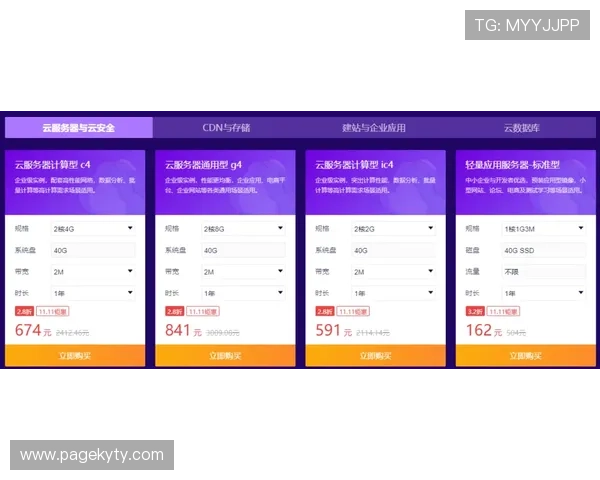Click 立即购买 under the 591元 price
Image resolution: width=600 pixels, height=480 pixels.
pyautogui.click(x=375, y=356)
